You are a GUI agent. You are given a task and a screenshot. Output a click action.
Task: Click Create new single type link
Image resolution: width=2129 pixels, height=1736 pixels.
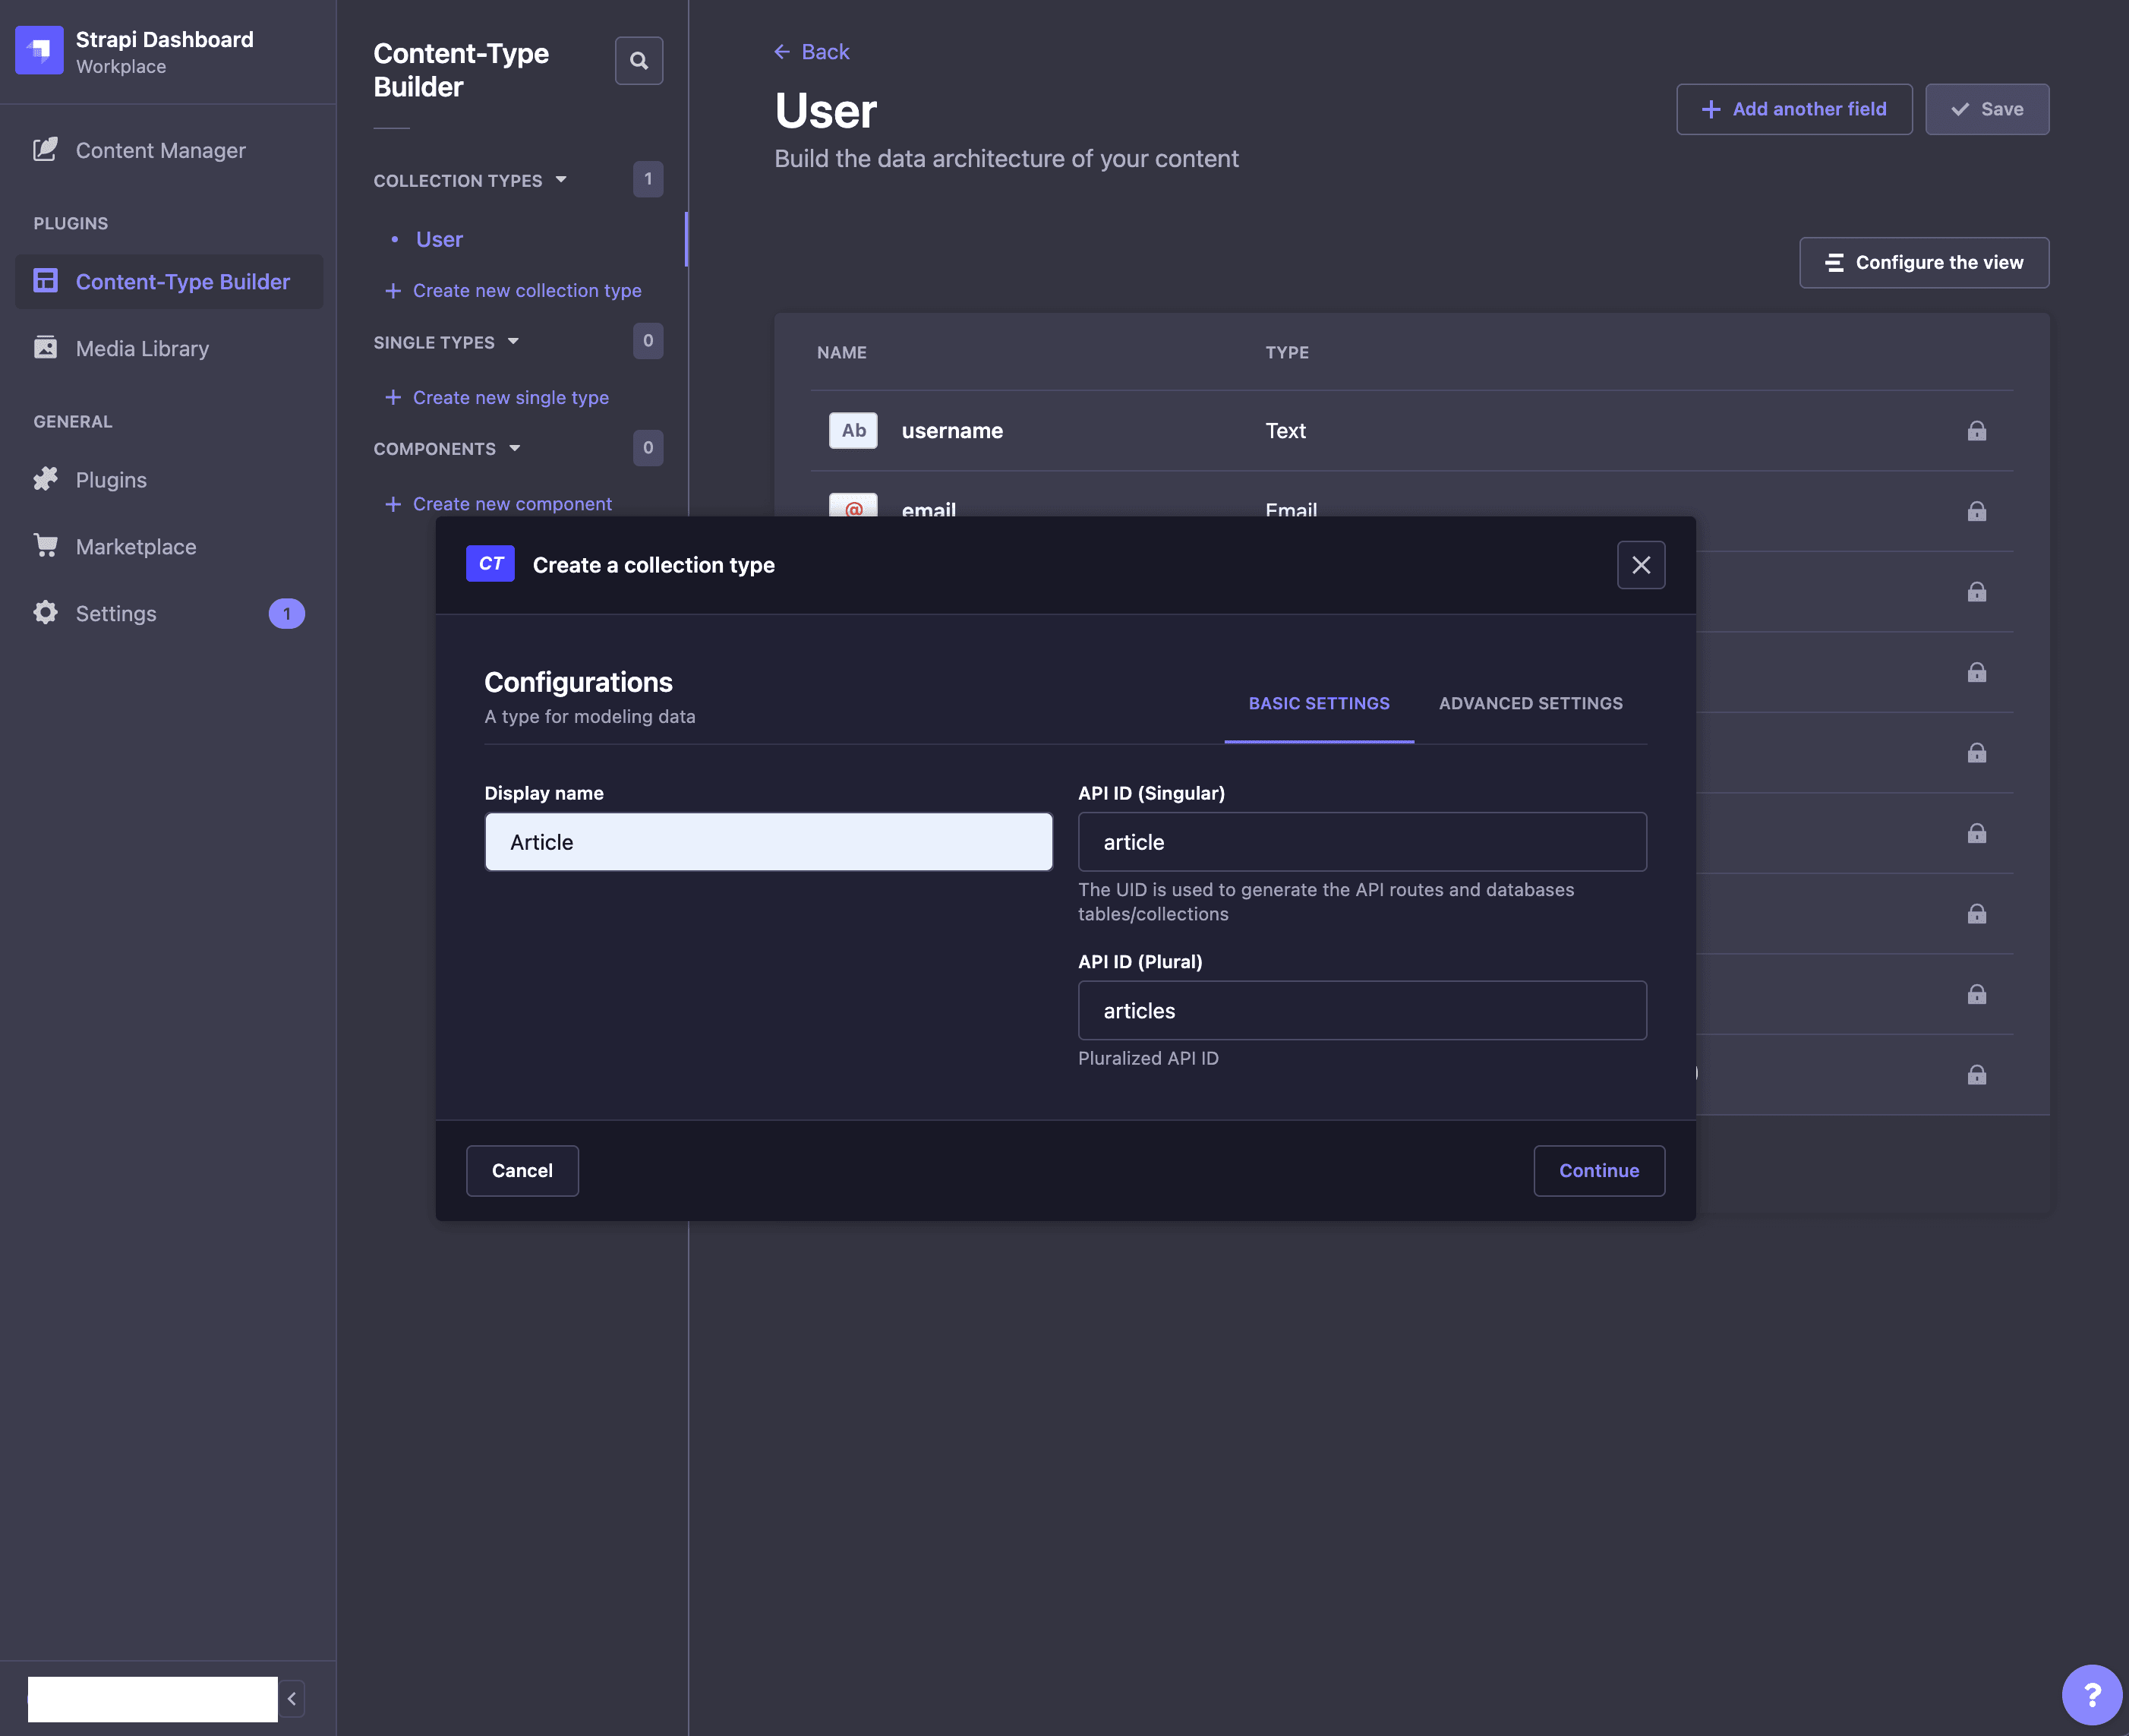pos(510,397)
